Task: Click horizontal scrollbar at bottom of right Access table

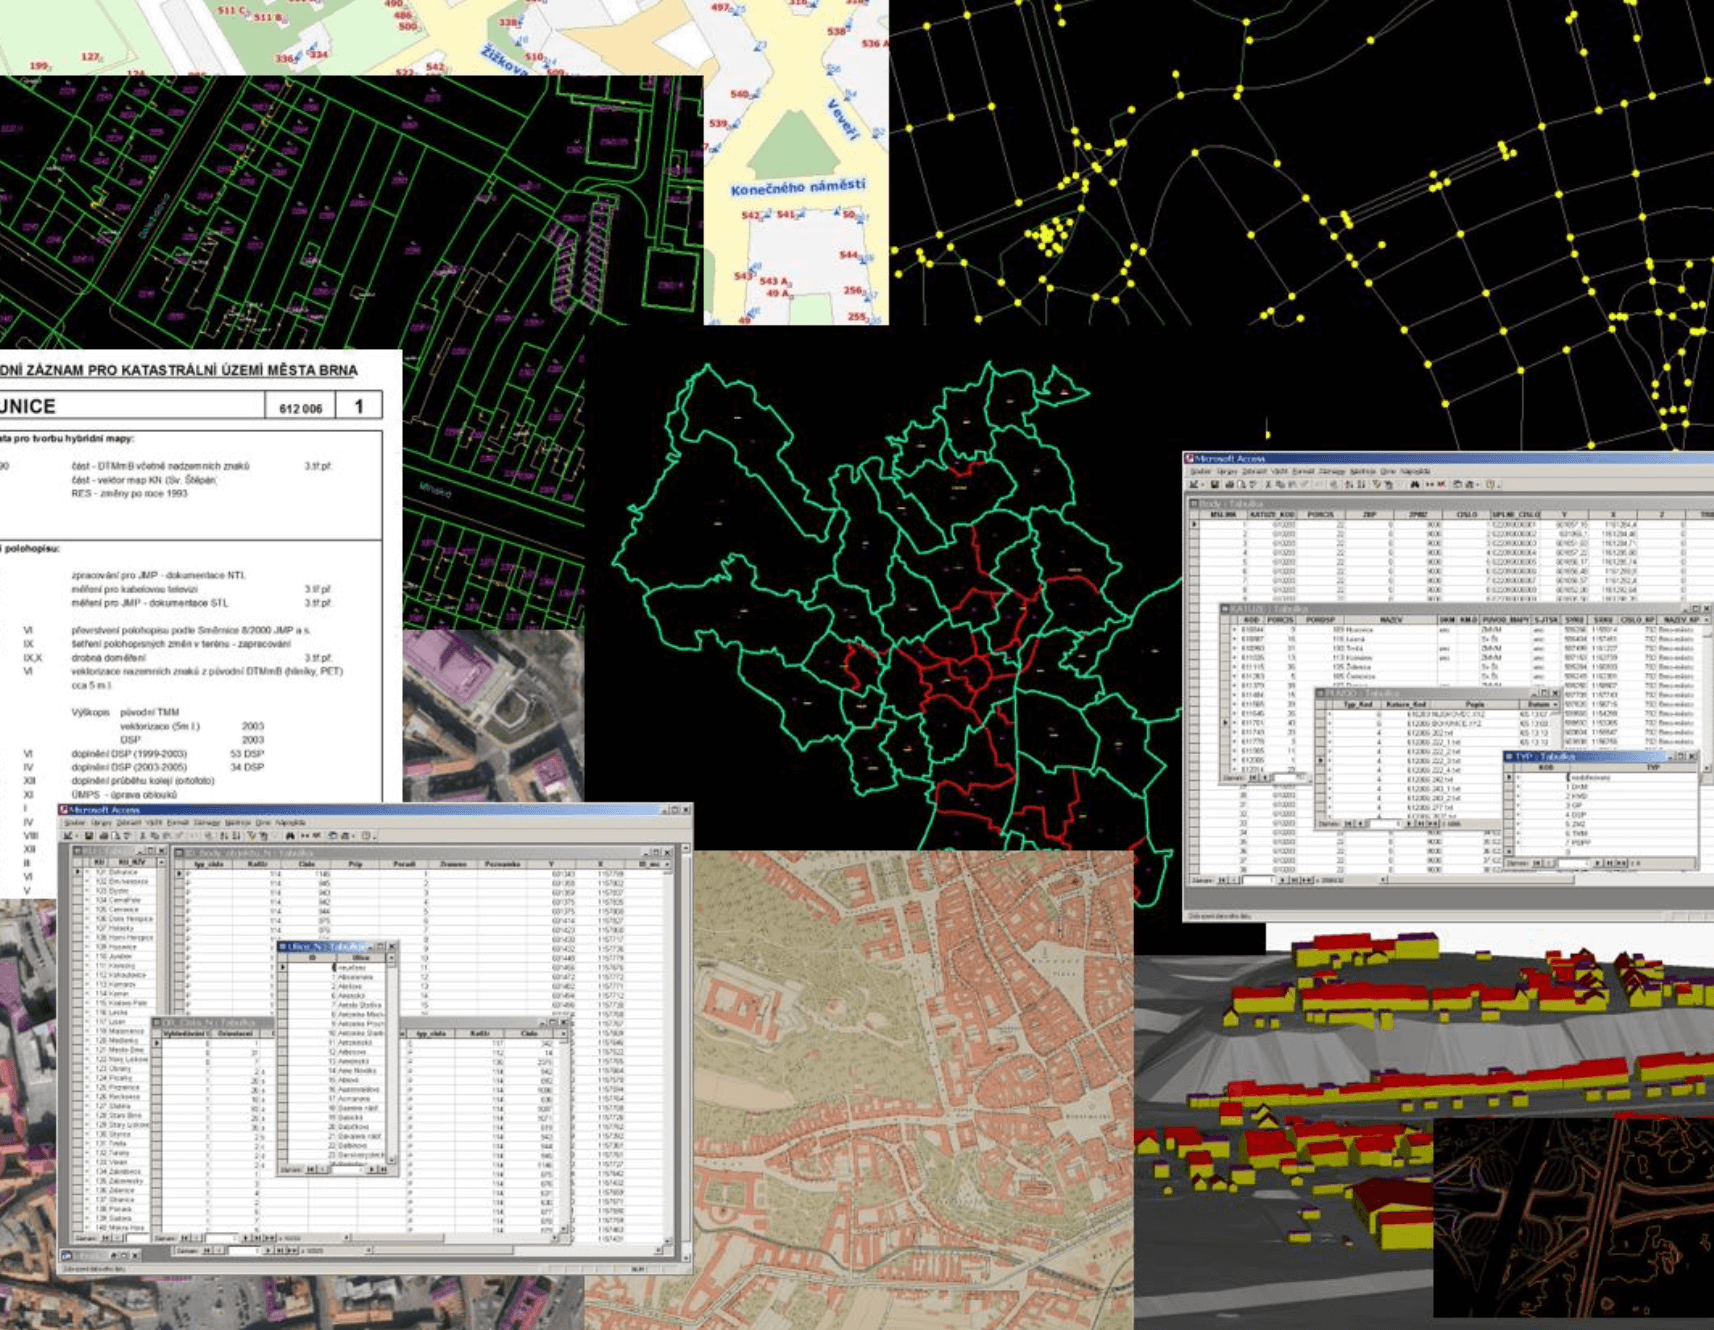Action: (1480, 881)
